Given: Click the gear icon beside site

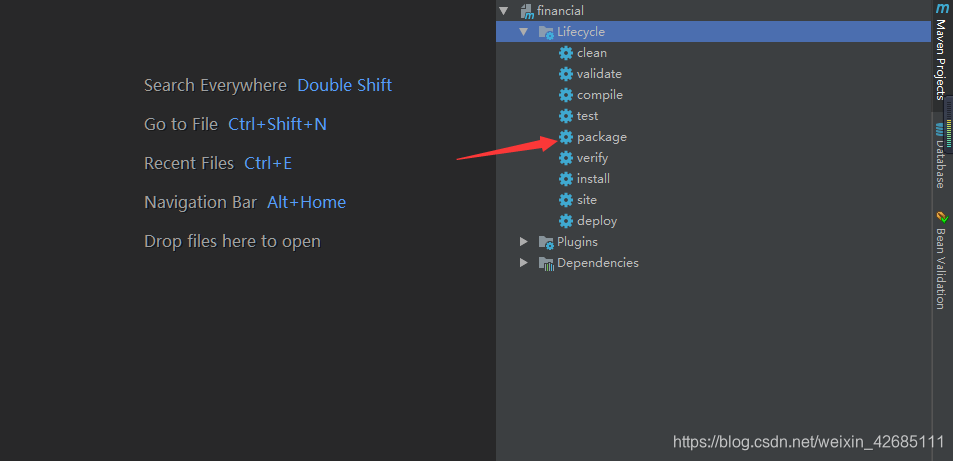Looking at the screenshot, I should click(566, 200).
